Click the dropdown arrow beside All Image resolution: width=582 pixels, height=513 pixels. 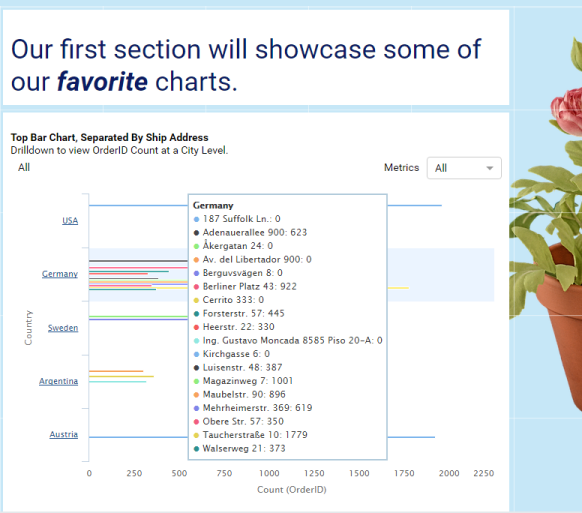[x=490, y=168]
